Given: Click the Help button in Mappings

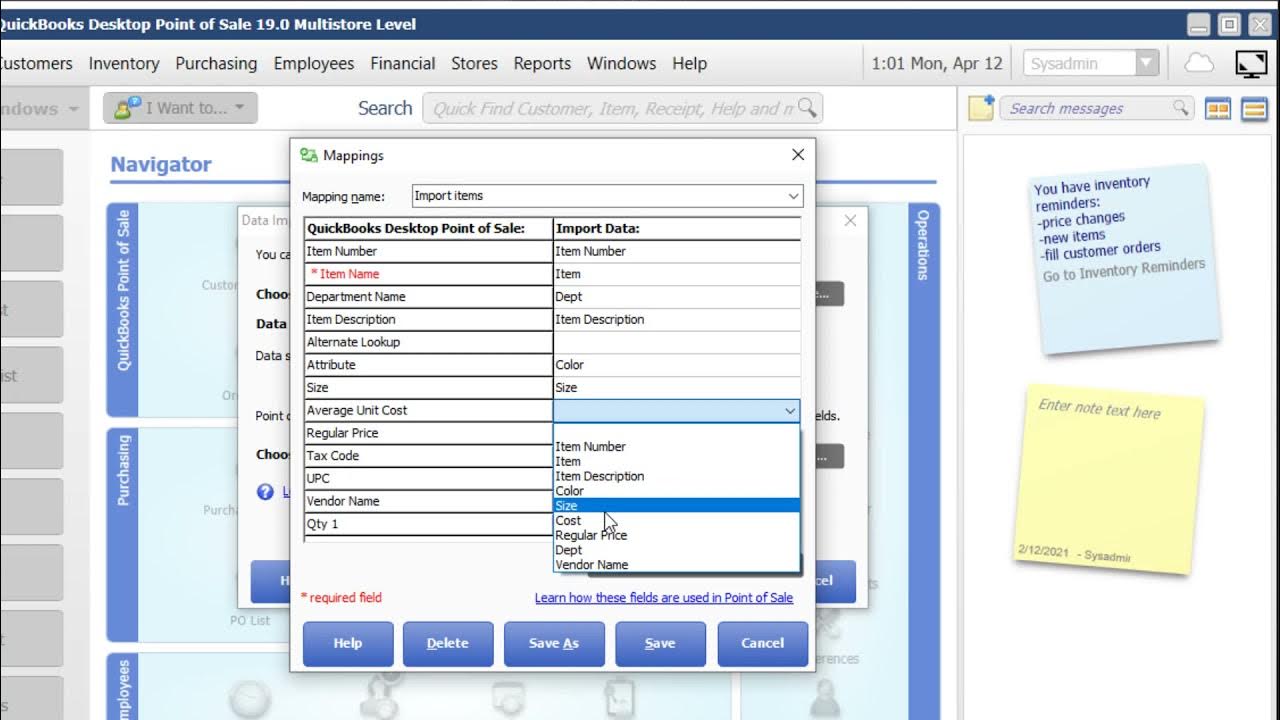Looking at the screenshot, I should (348, 643).
